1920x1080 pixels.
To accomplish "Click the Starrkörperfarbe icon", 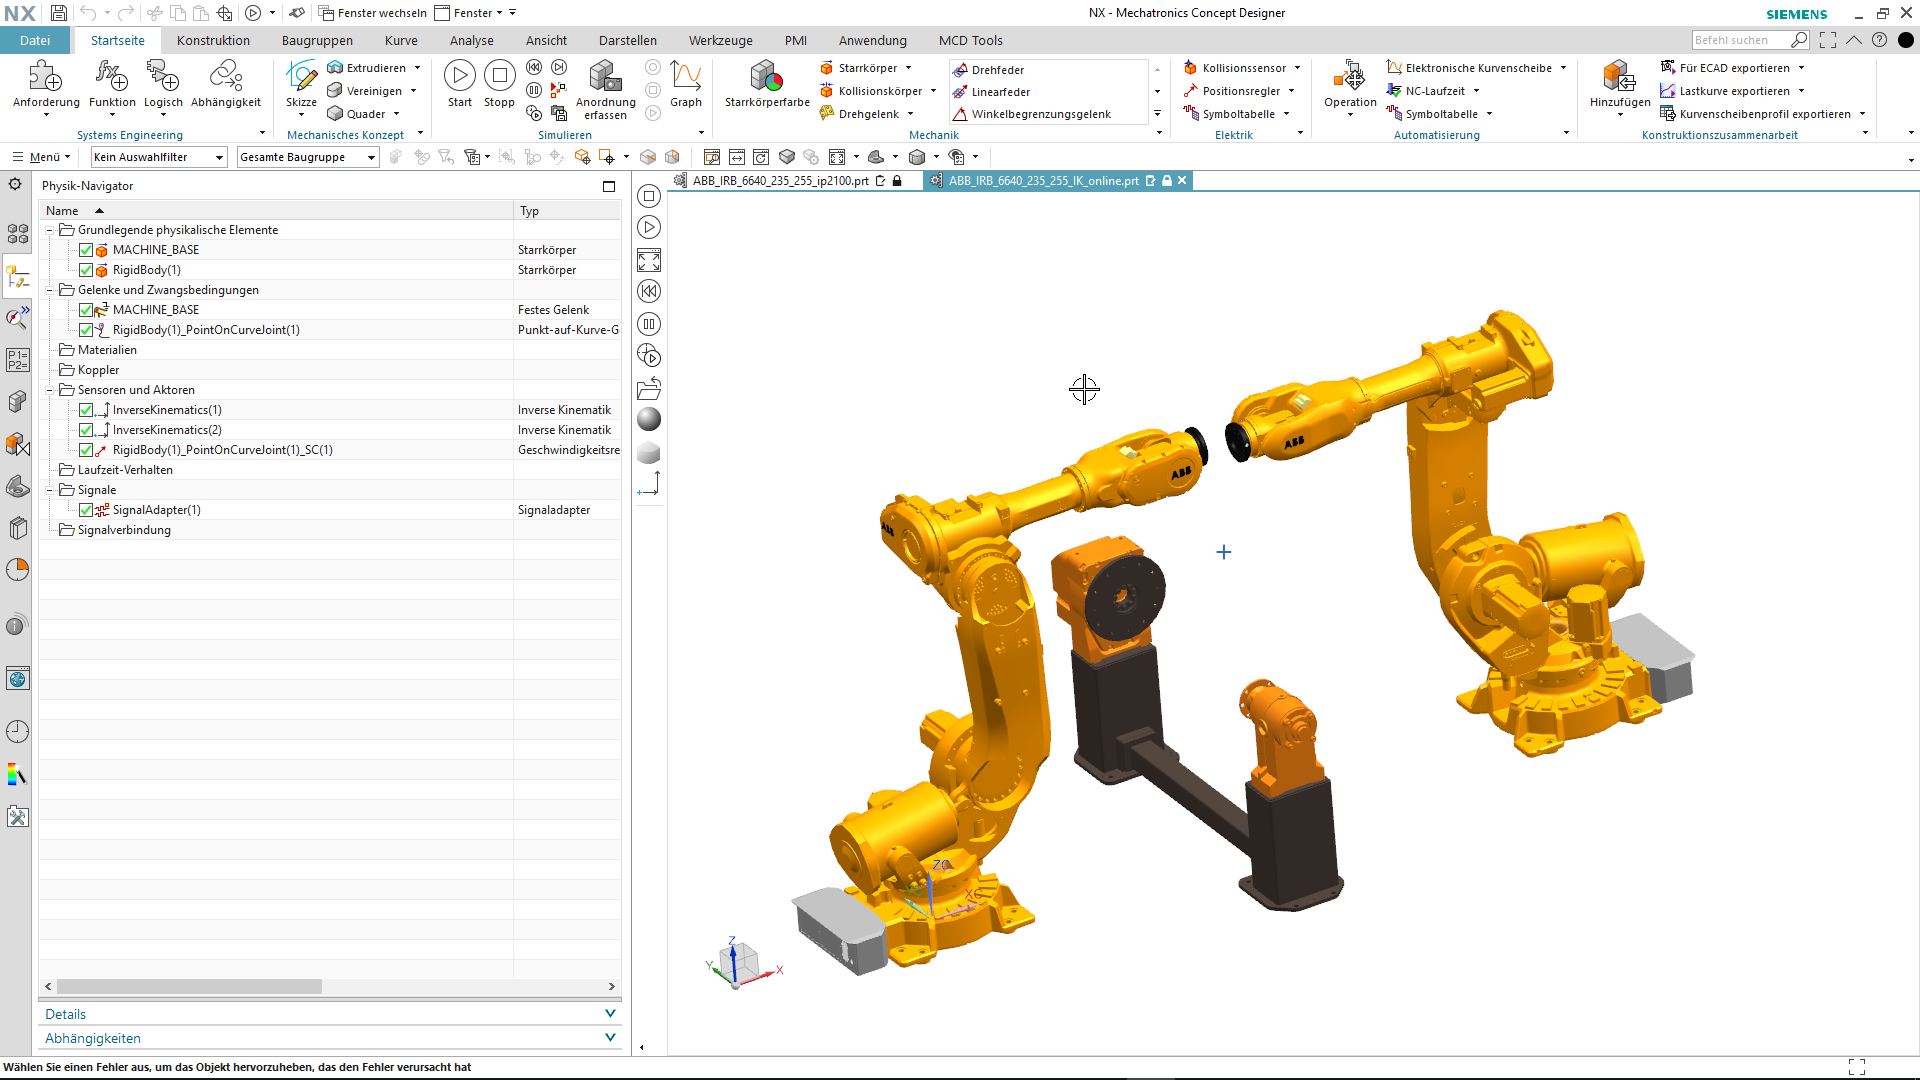I will point(767,76).
